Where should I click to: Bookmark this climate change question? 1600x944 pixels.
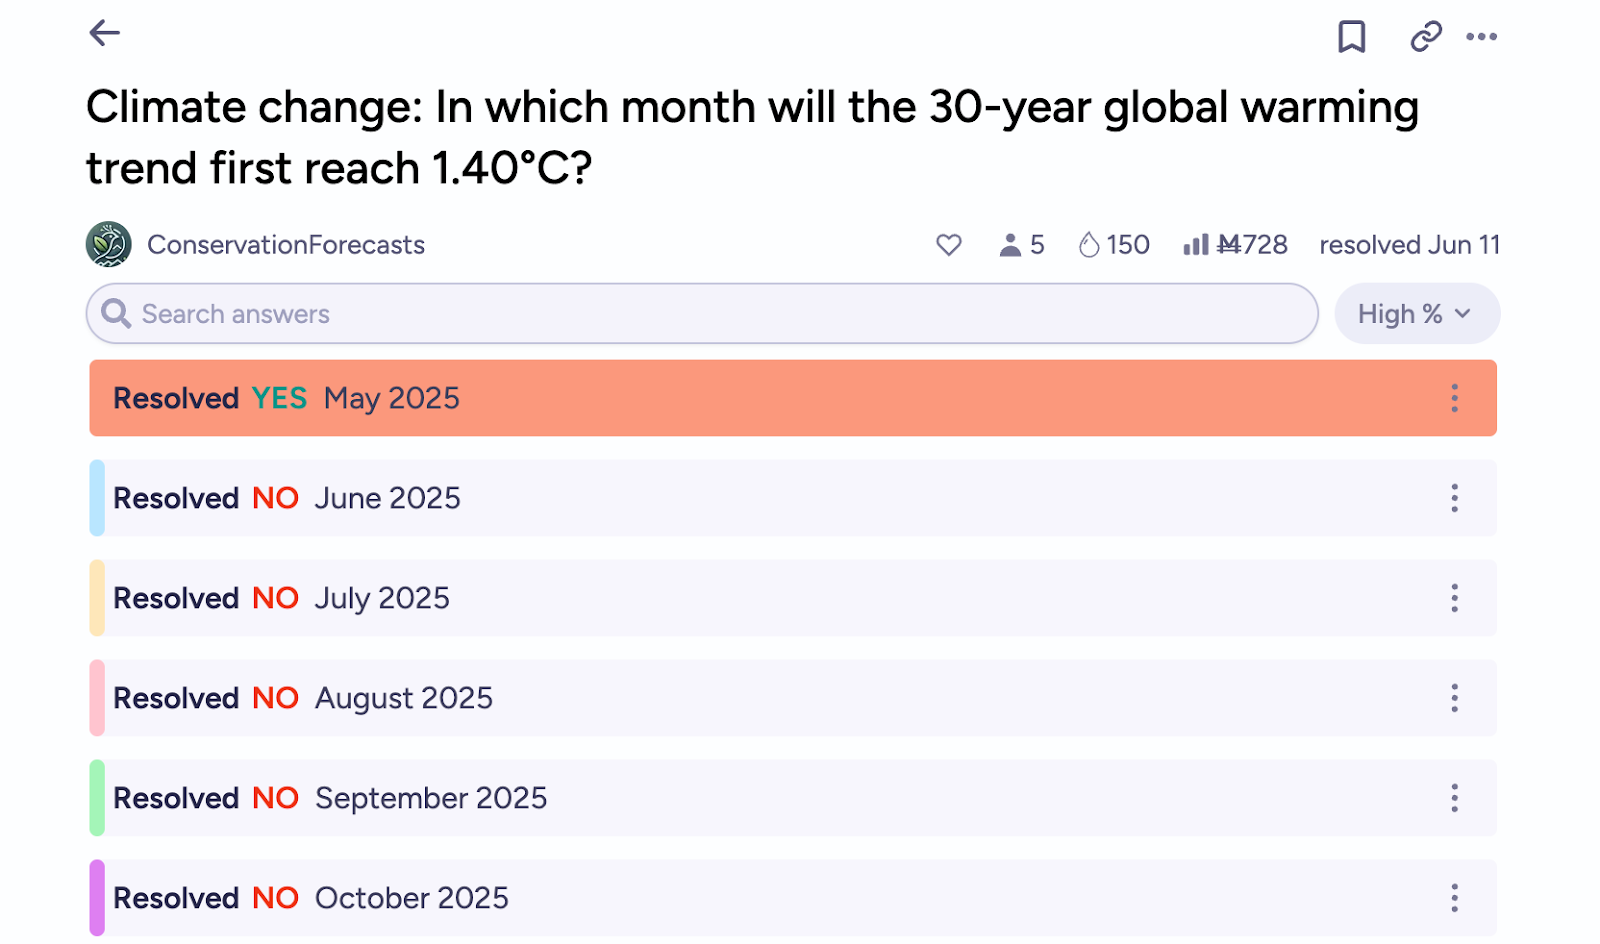[1351, 37]
